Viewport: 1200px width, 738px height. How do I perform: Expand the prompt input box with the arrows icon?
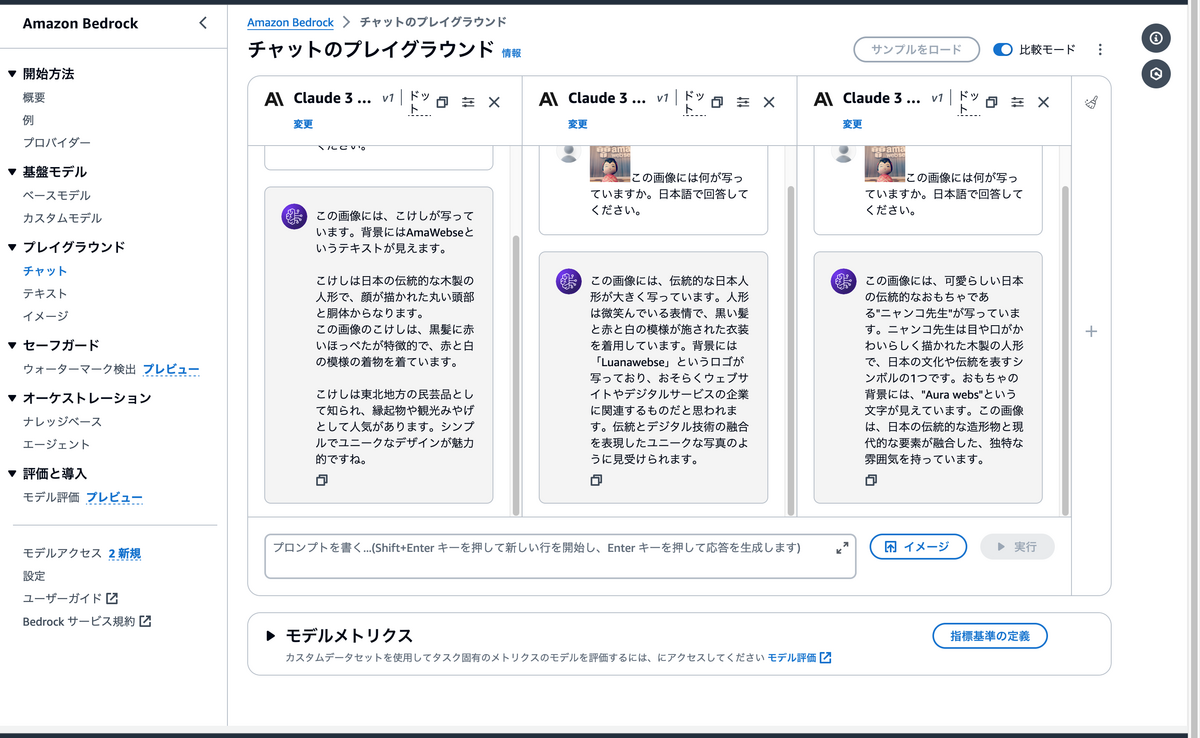842,547
